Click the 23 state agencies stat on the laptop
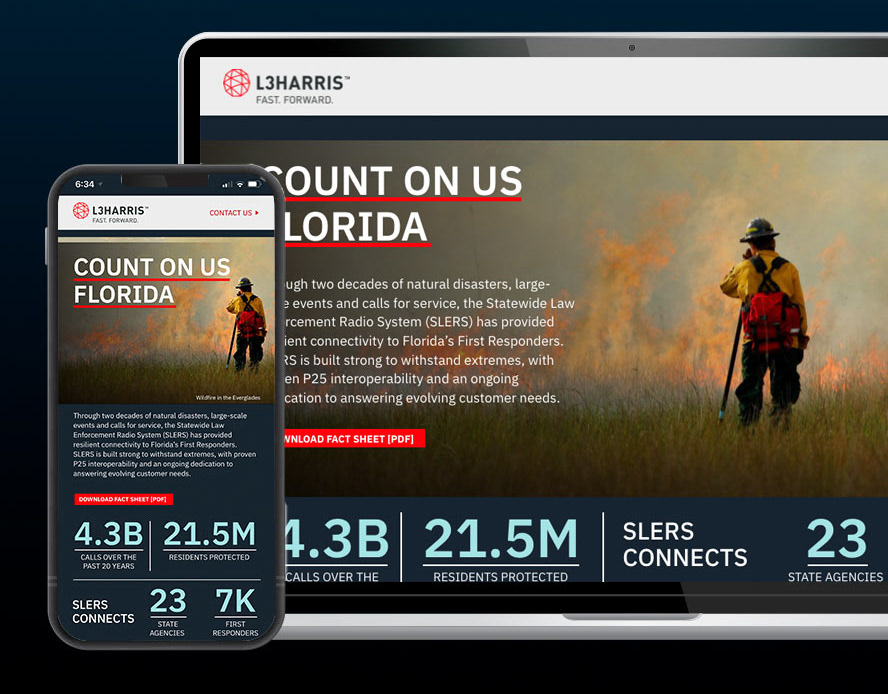The image size is (888, 694). [x=836, y=550]
